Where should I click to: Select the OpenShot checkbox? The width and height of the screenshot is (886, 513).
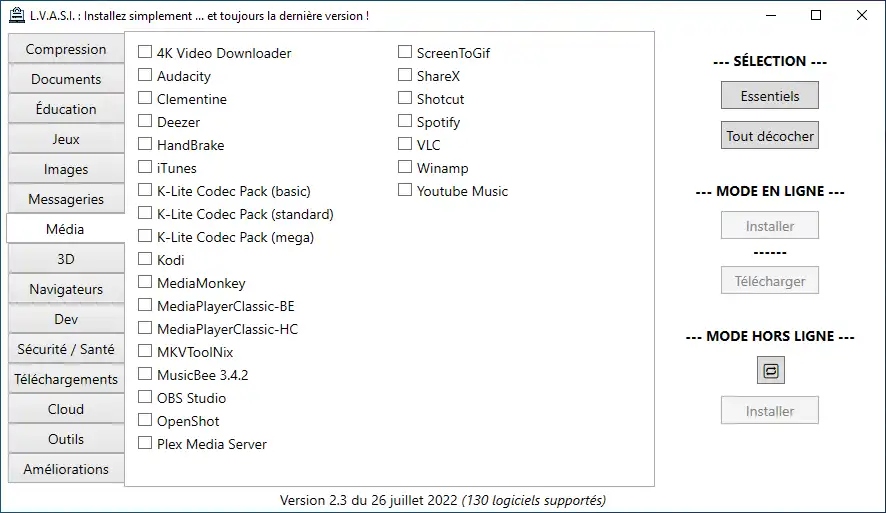[145, 420]
